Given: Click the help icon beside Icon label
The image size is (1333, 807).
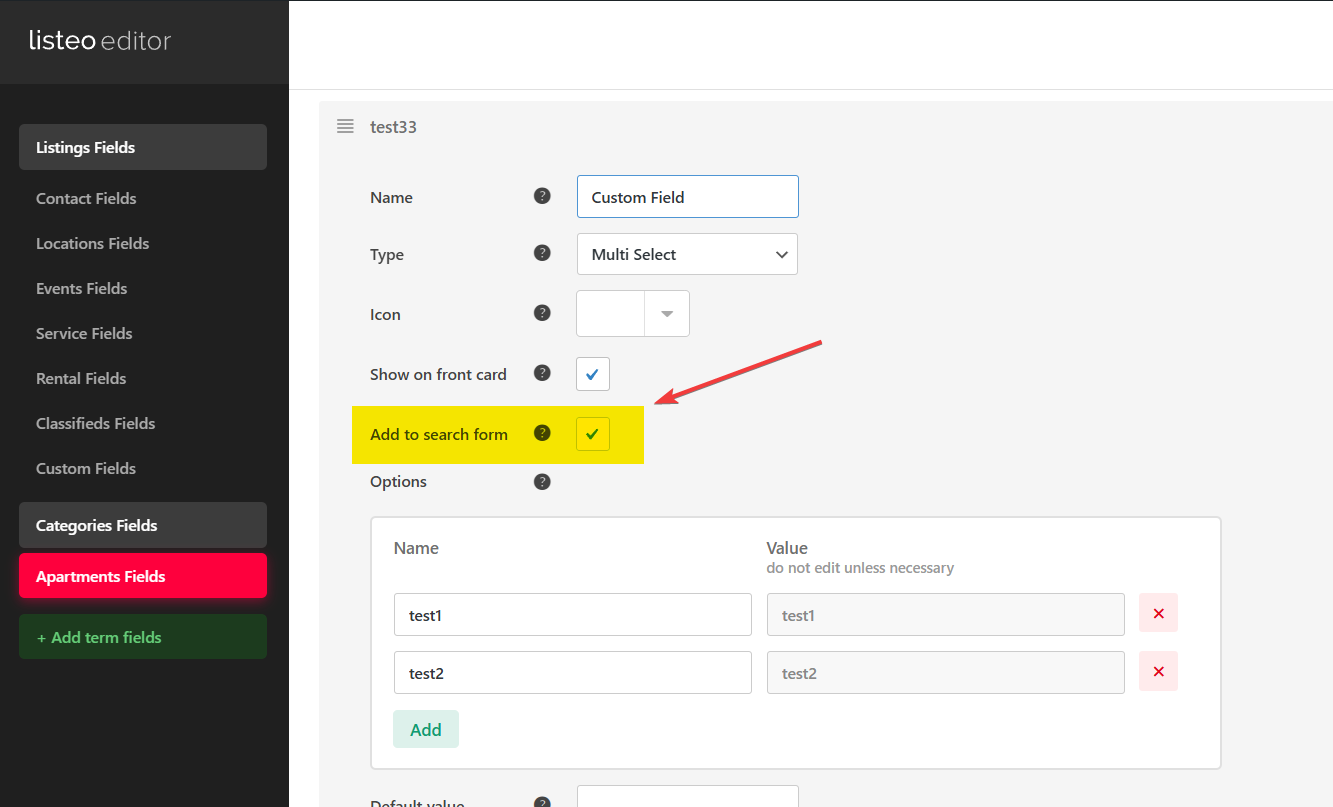Looking at the screenshot, I should coord(542,313).
